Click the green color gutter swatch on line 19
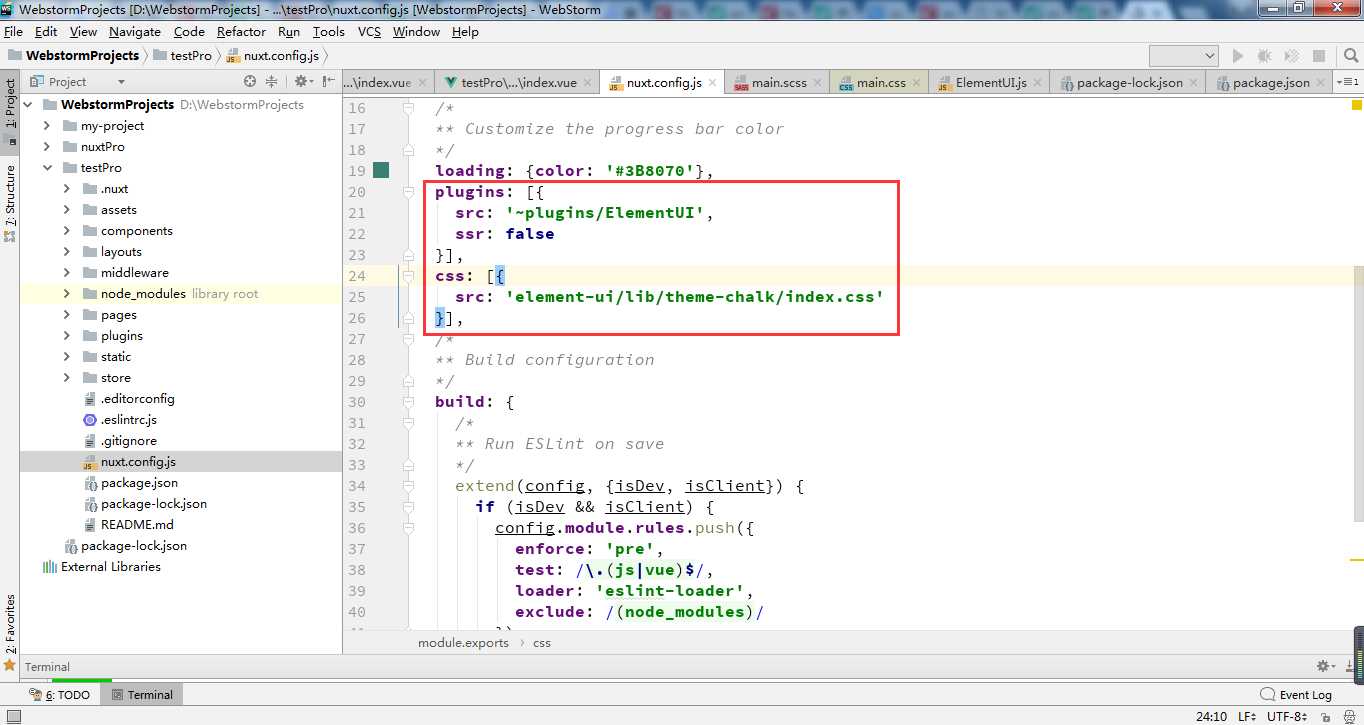Screen dimensions: 1364x725 coord(381,170)
